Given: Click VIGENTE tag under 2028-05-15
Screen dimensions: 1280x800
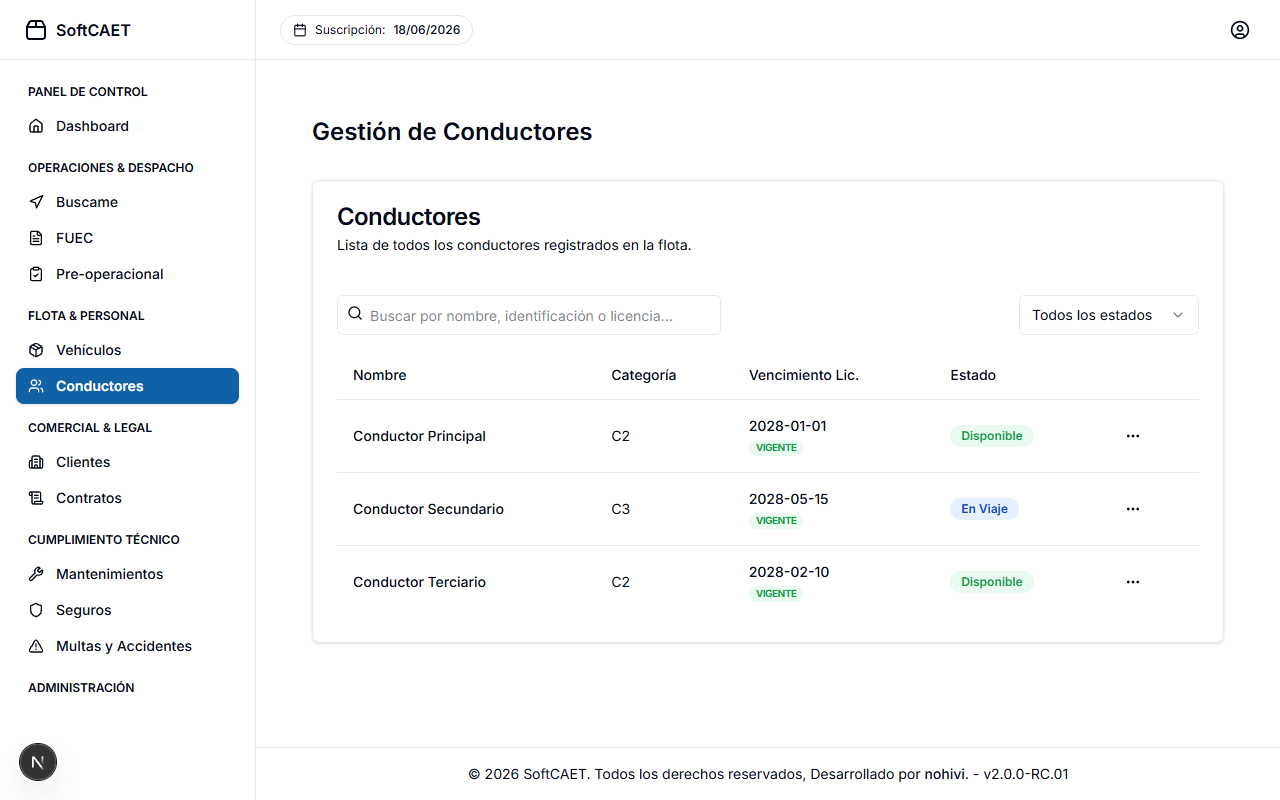Looking at the screenshot, I should 776,521.
